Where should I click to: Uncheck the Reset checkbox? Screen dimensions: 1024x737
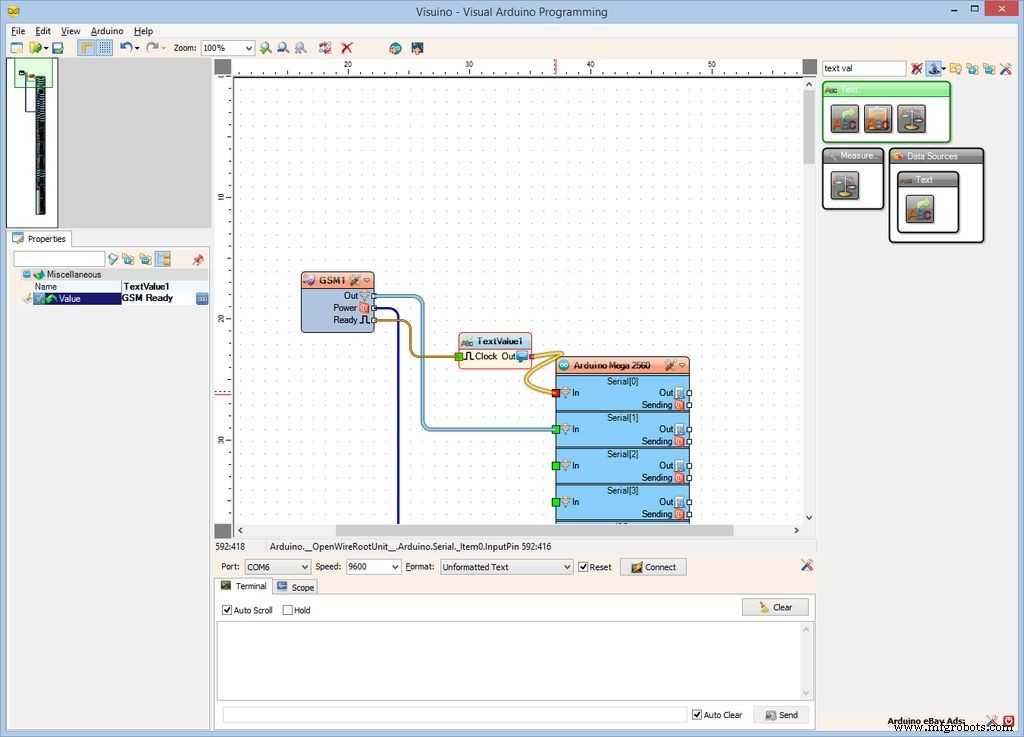[583, 567]
